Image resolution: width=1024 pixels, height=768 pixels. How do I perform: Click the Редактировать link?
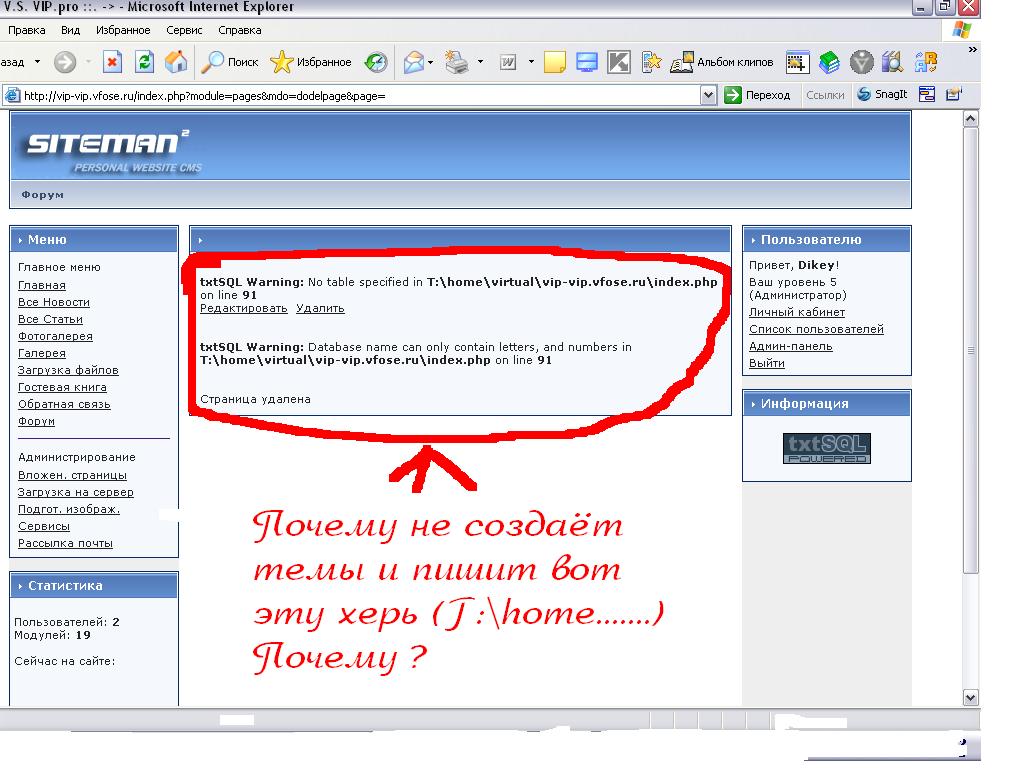click(x=243, y=308)
